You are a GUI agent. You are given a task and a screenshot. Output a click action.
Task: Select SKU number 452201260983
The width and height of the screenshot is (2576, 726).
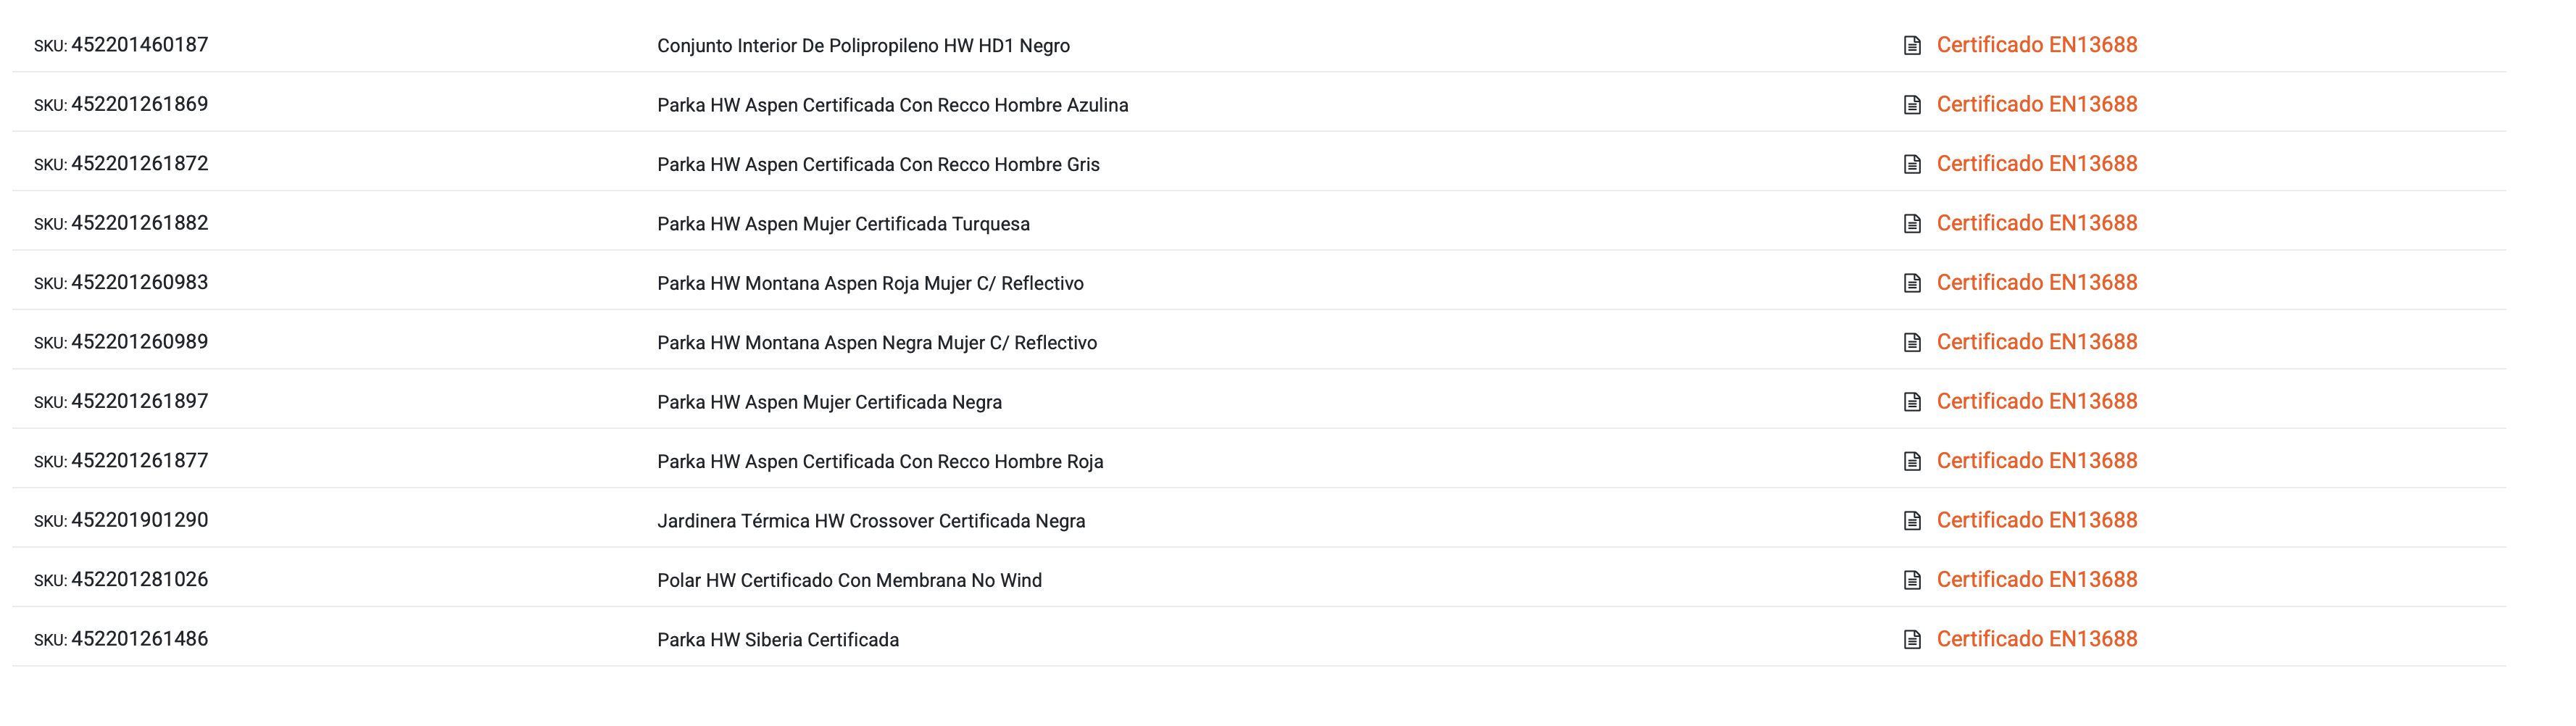tap(140, 283)
